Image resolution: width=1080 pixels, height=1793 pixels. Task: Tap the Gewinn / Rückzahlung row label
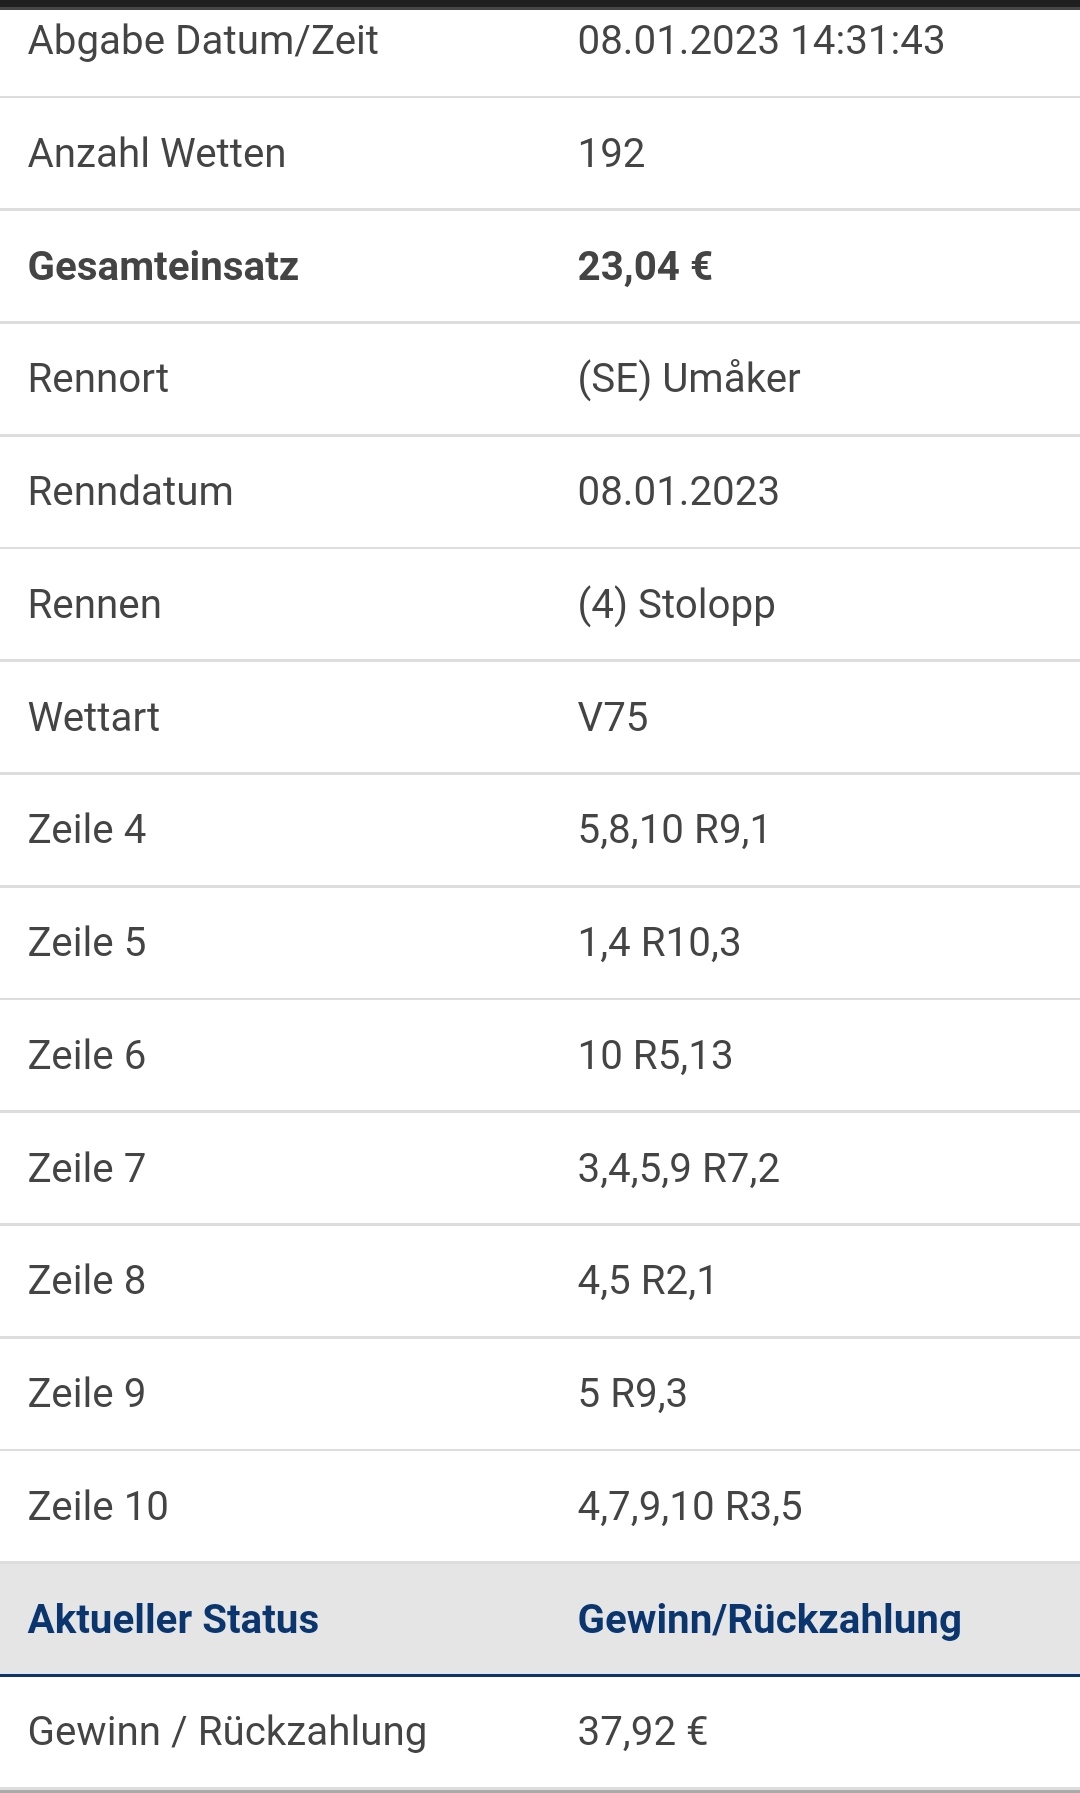click(227, 1732)
